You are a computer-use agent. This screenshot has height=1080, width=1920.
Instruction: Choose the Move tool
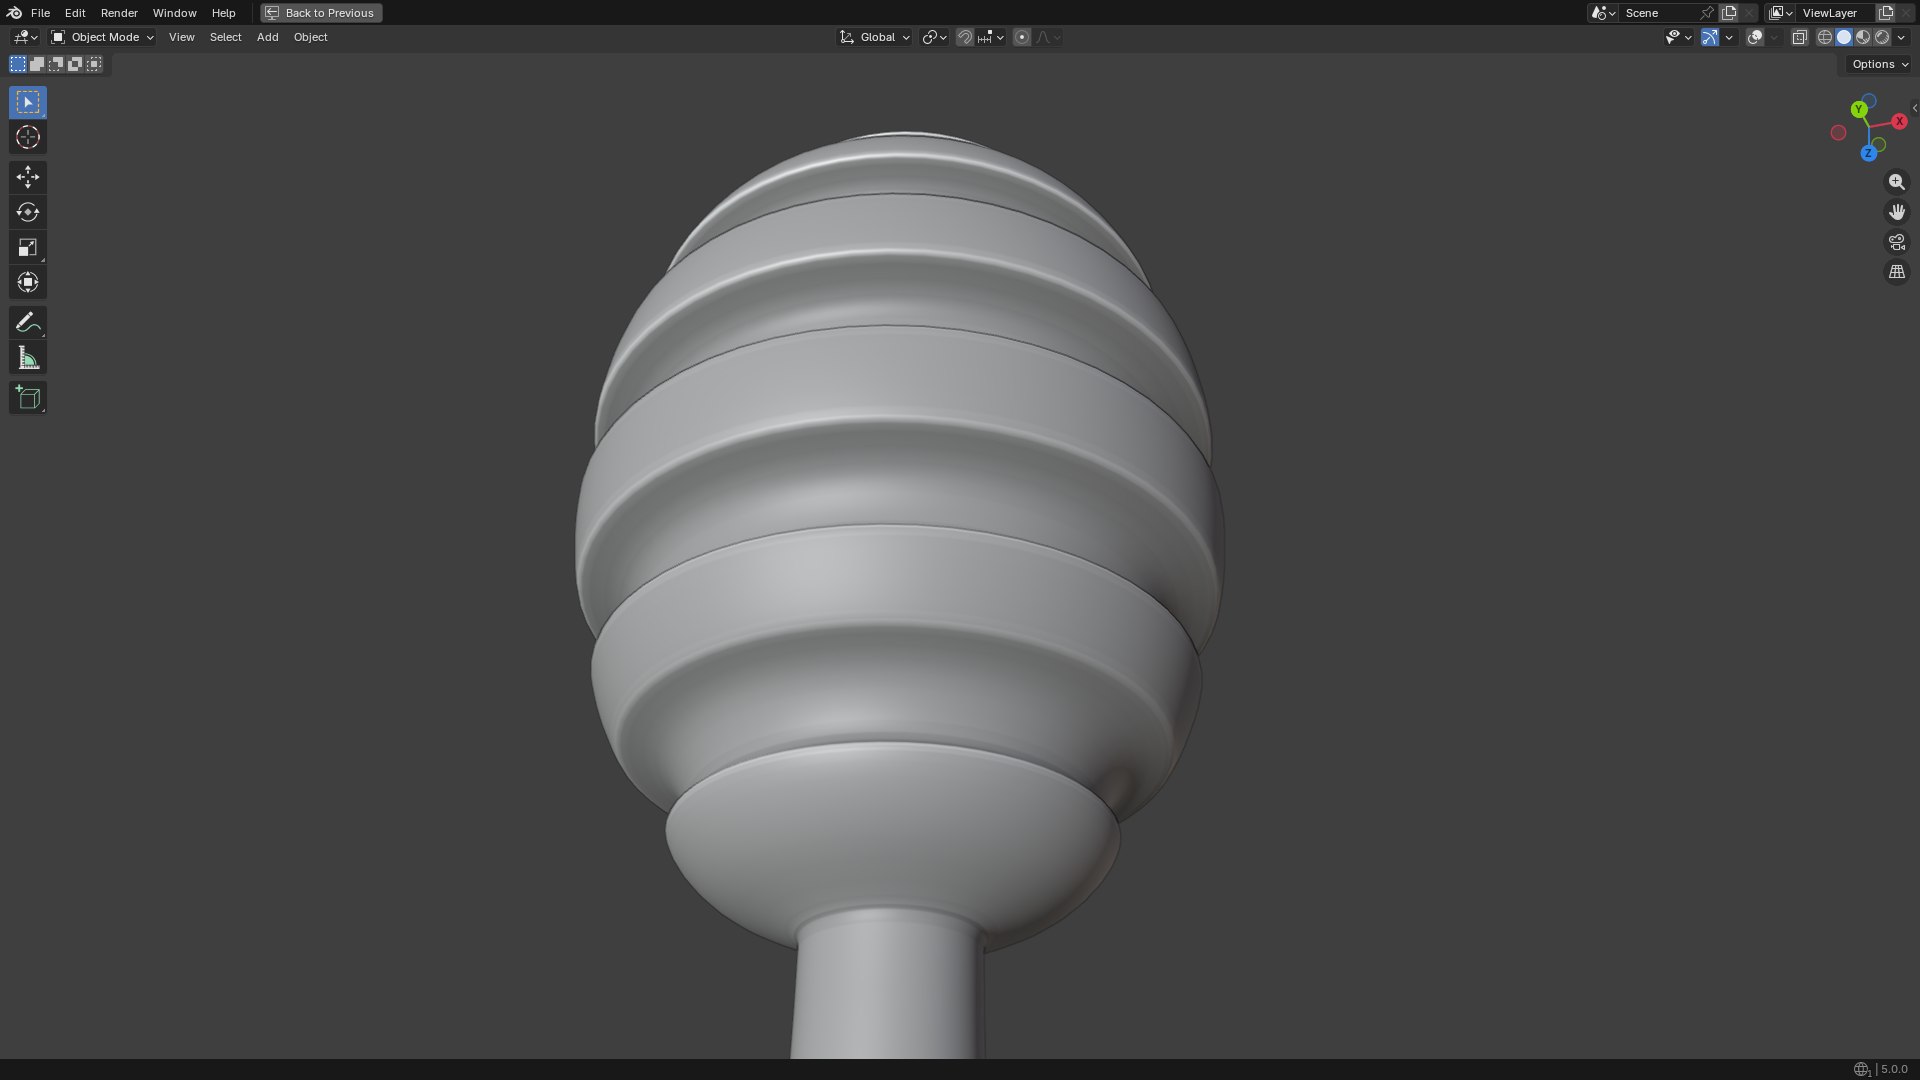28,177
